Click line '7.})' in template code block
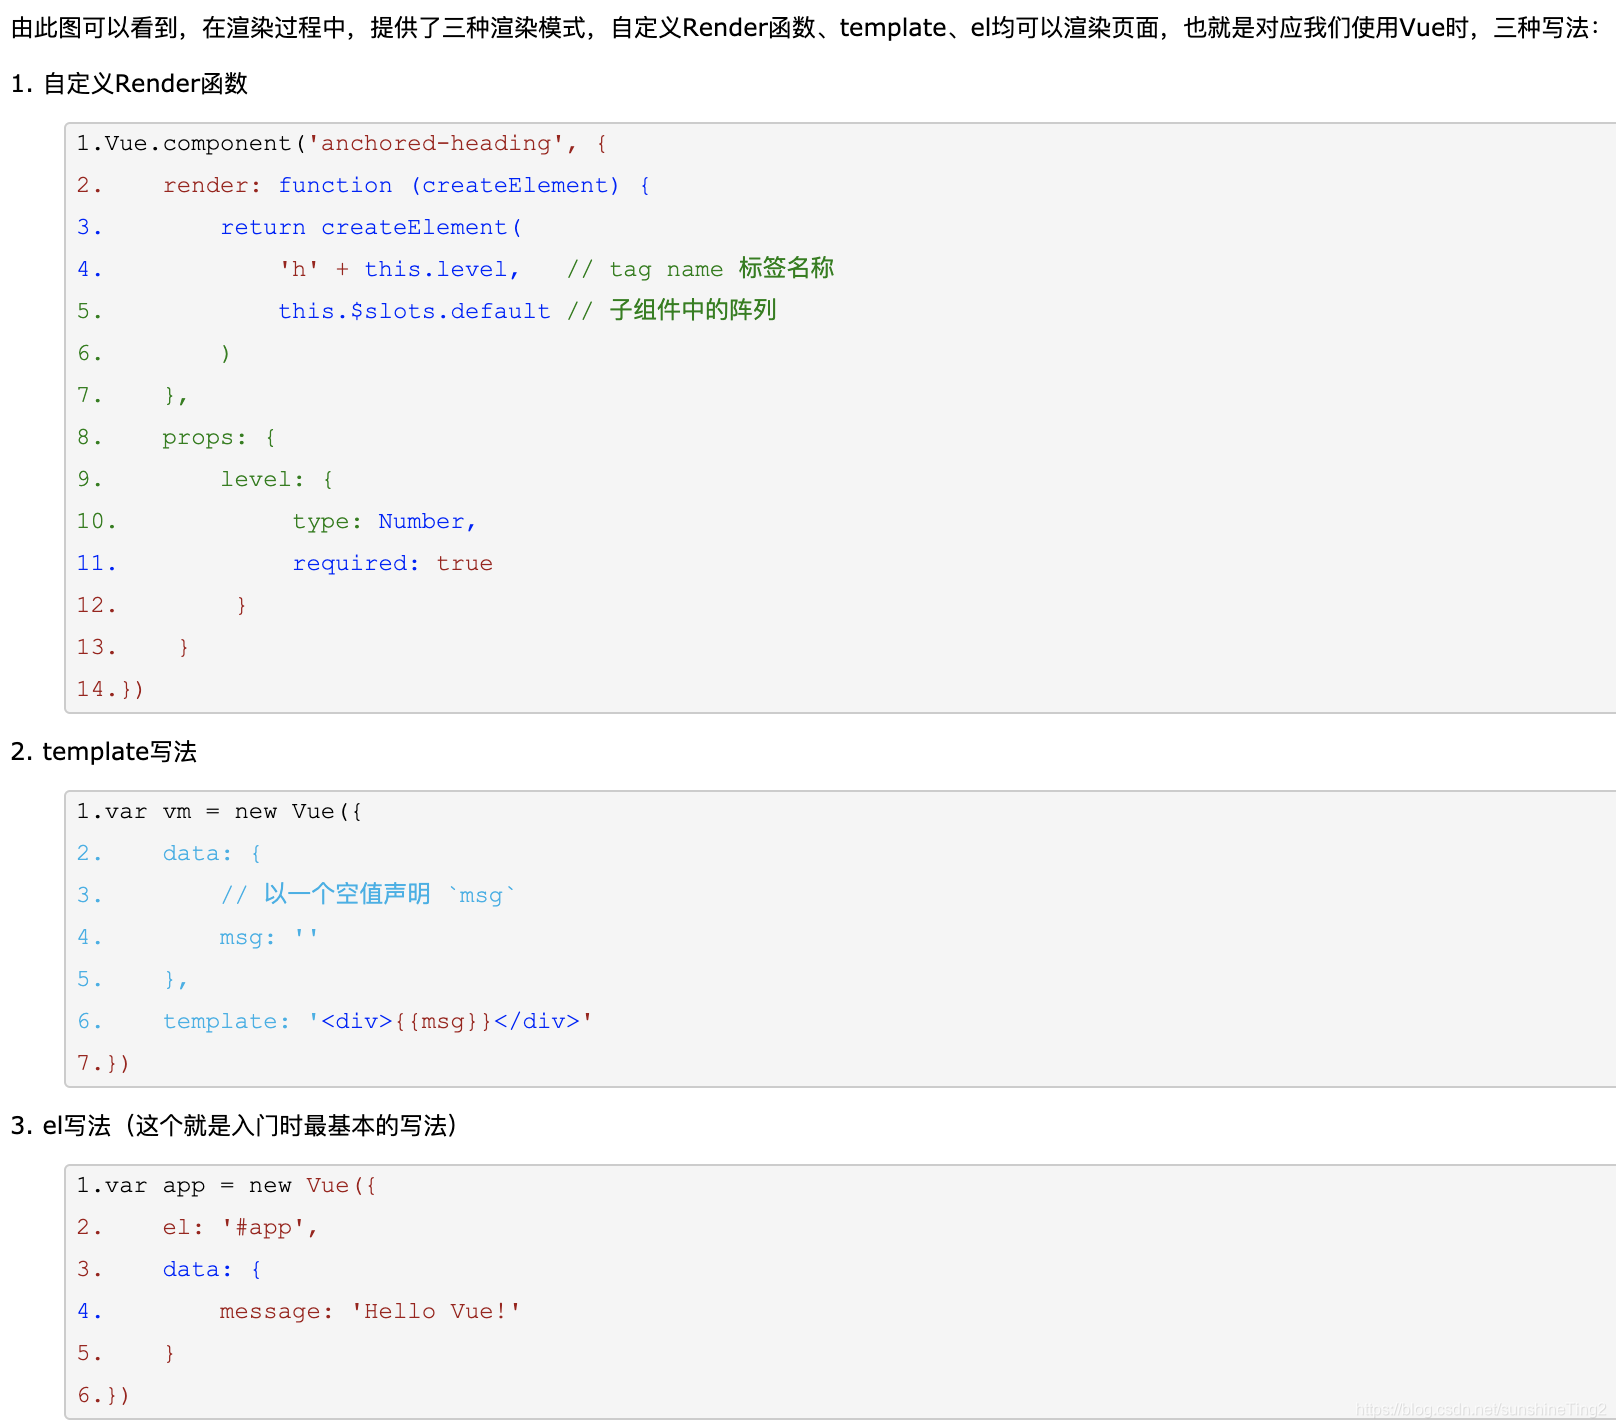Screen dimensions: 1616x1428 (103, 1063)
